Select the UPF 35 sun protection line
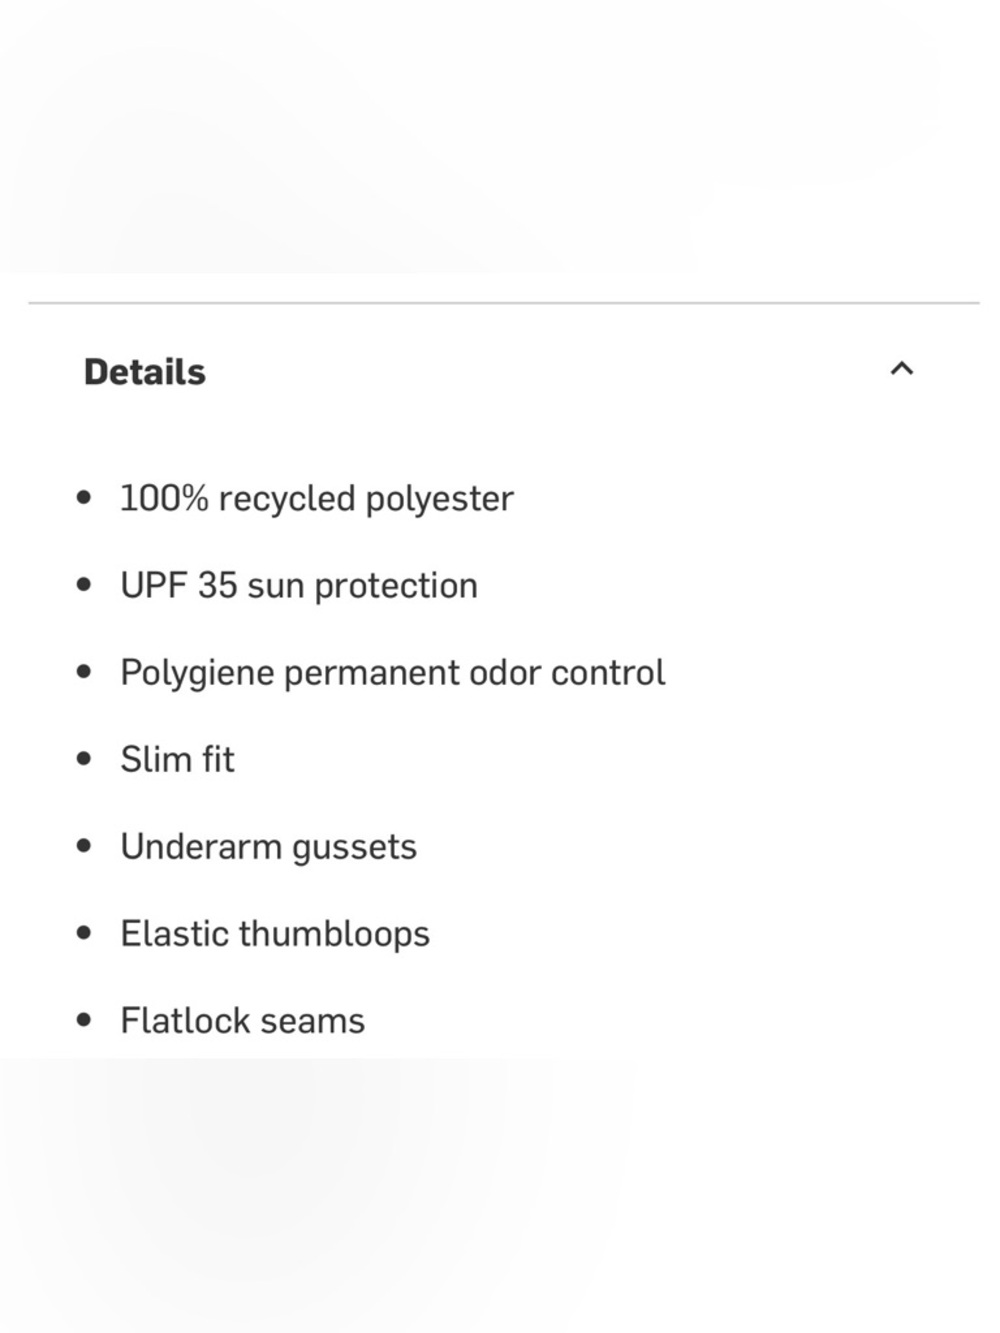This screenshot has width=1000, height=1333. 299,586
